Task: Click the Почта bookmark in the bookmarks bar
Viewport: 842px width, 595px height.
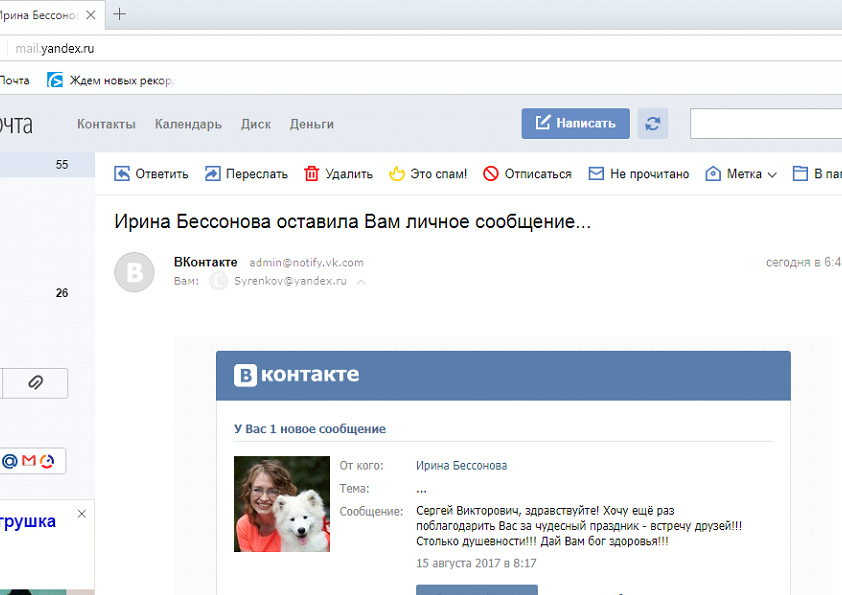Action: [x=14, y=81]
